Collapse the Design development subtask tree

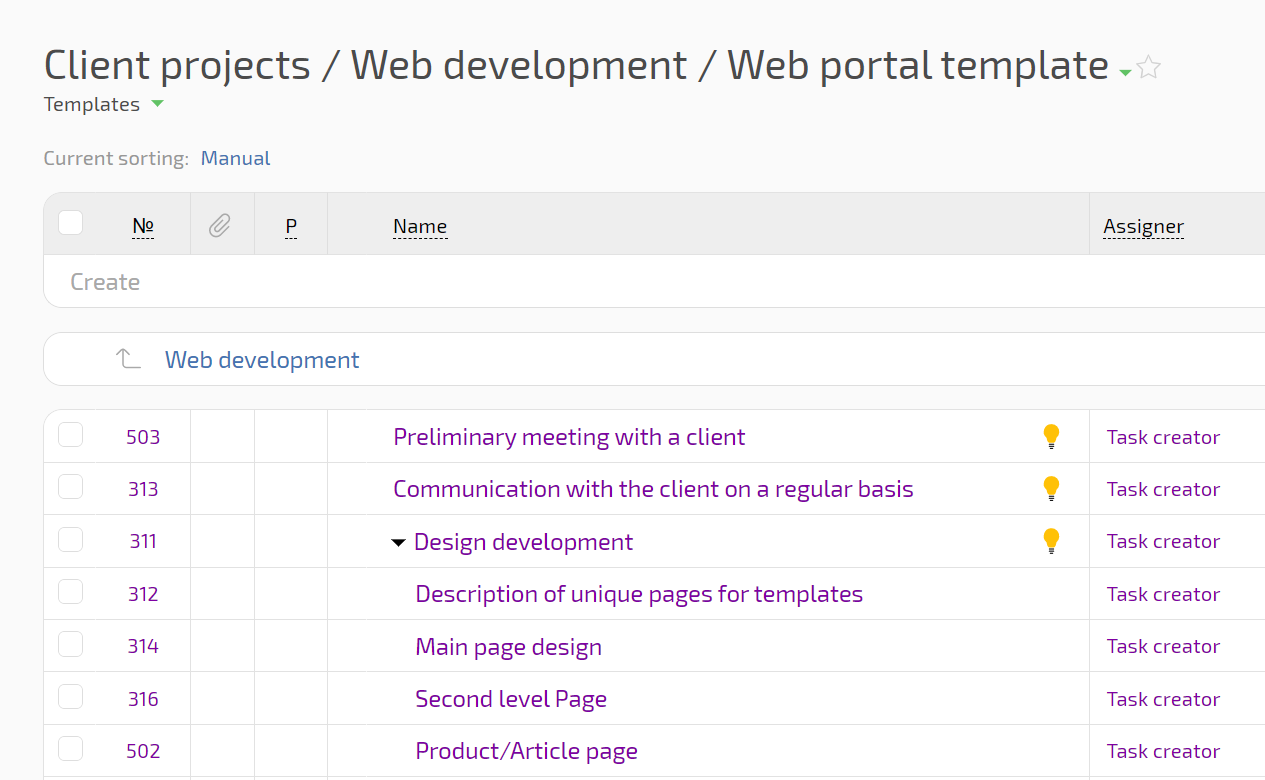[x=398, y=542]
